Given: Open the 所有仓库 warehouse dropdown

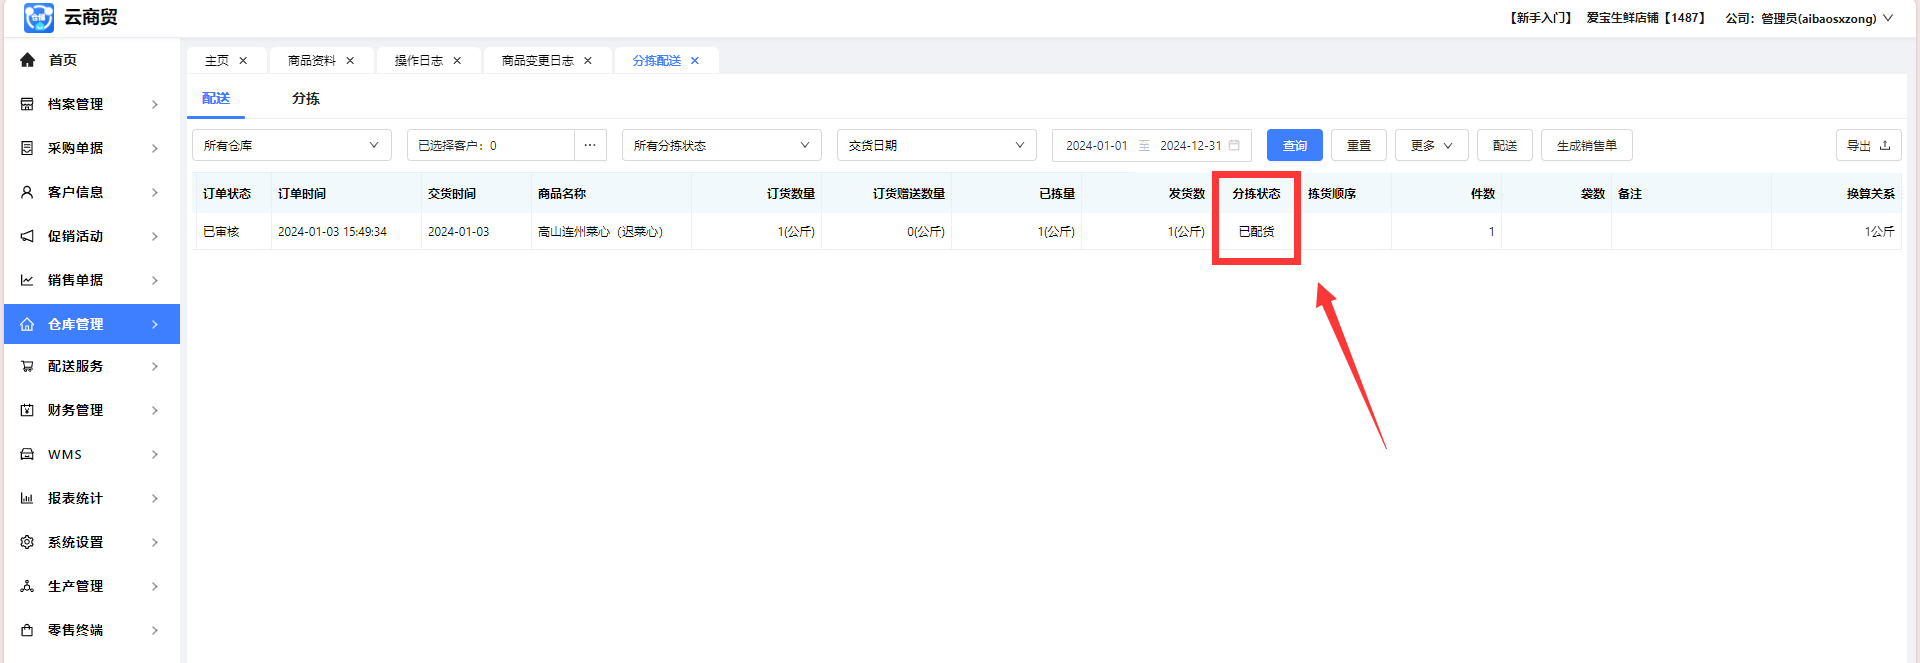Looking at the screenshot, I should [291, 146].
